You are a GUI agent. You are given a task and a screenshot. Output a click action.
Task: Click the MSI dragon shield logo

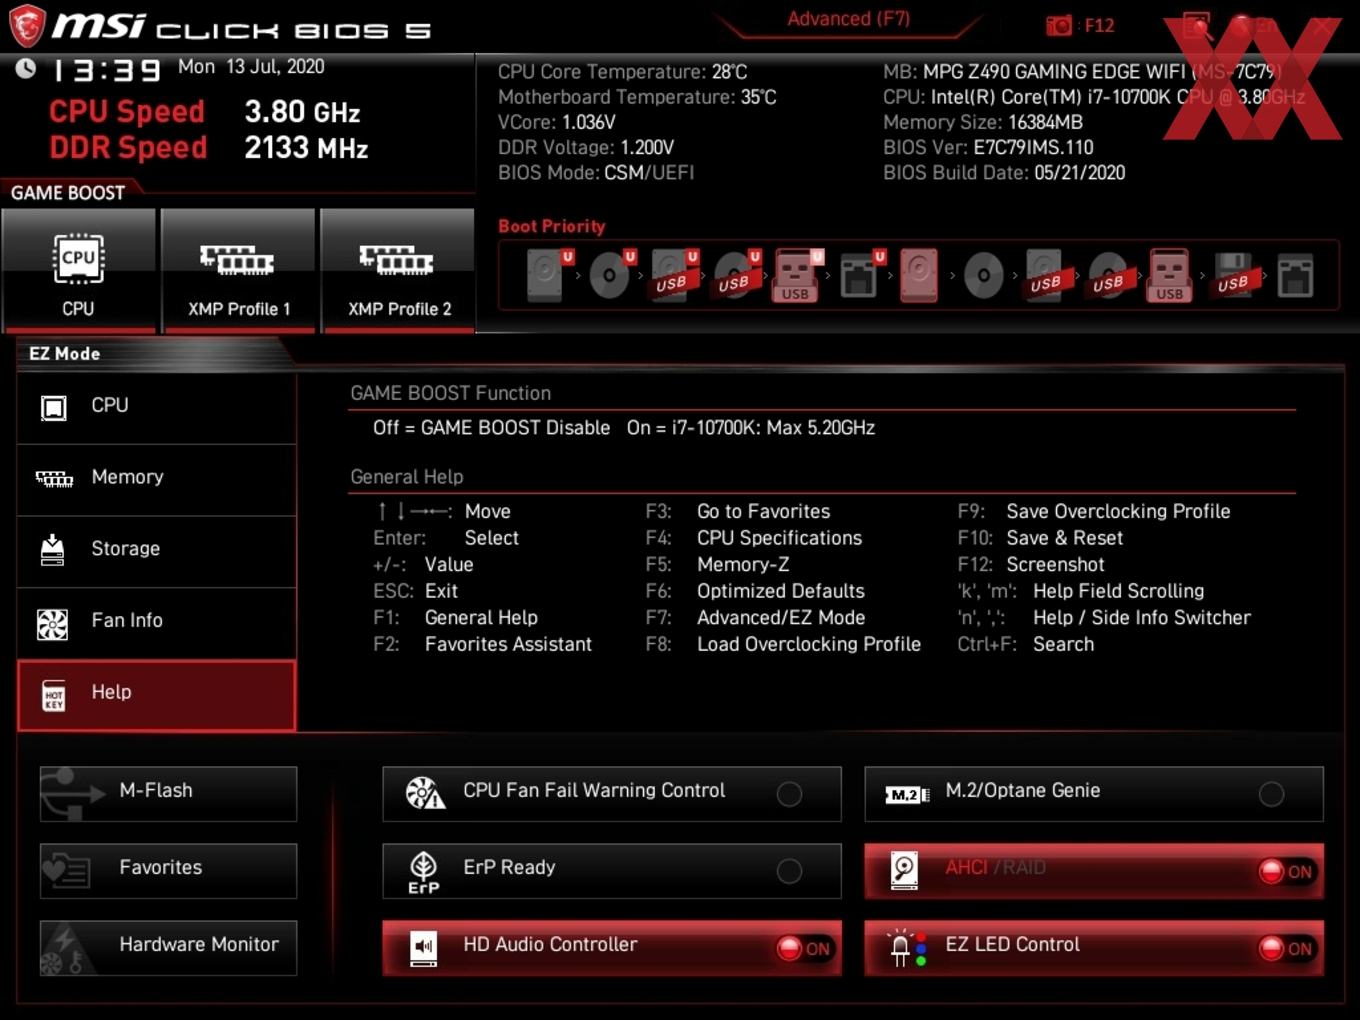[x=27, y=25]
